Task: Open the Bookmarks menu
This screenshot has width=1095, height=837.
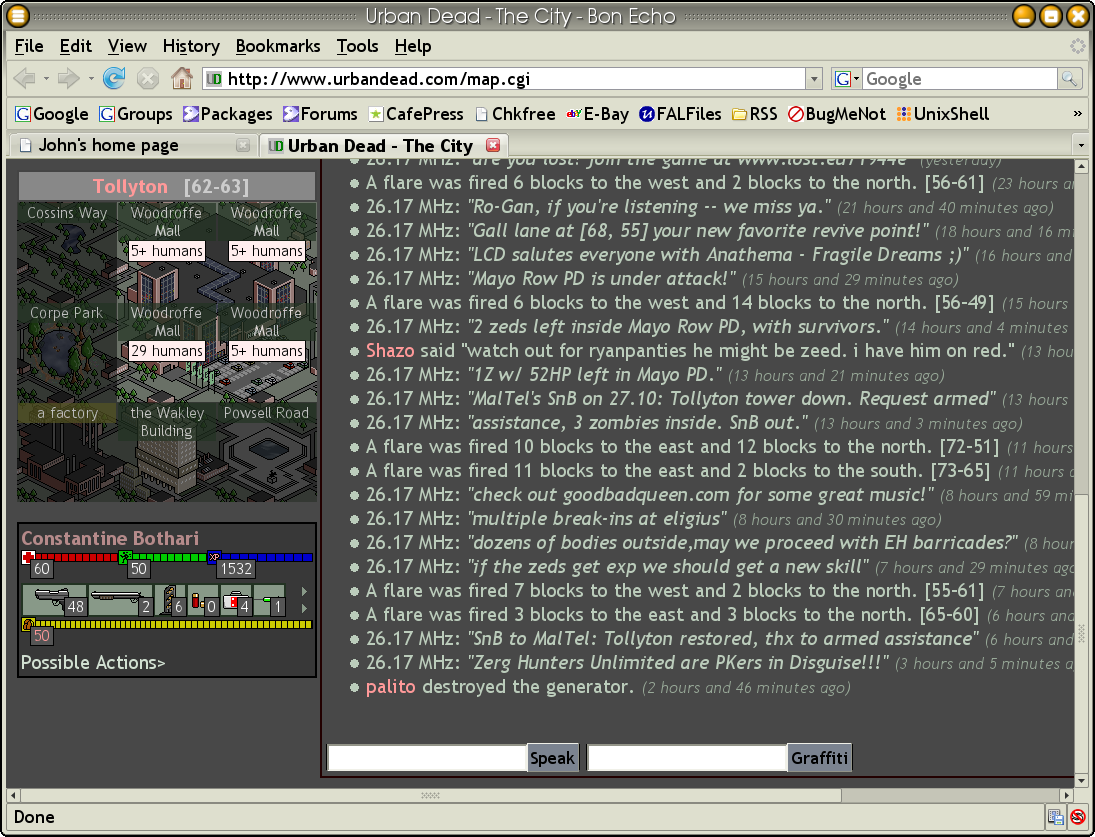Action: click(x=278, y=46)
